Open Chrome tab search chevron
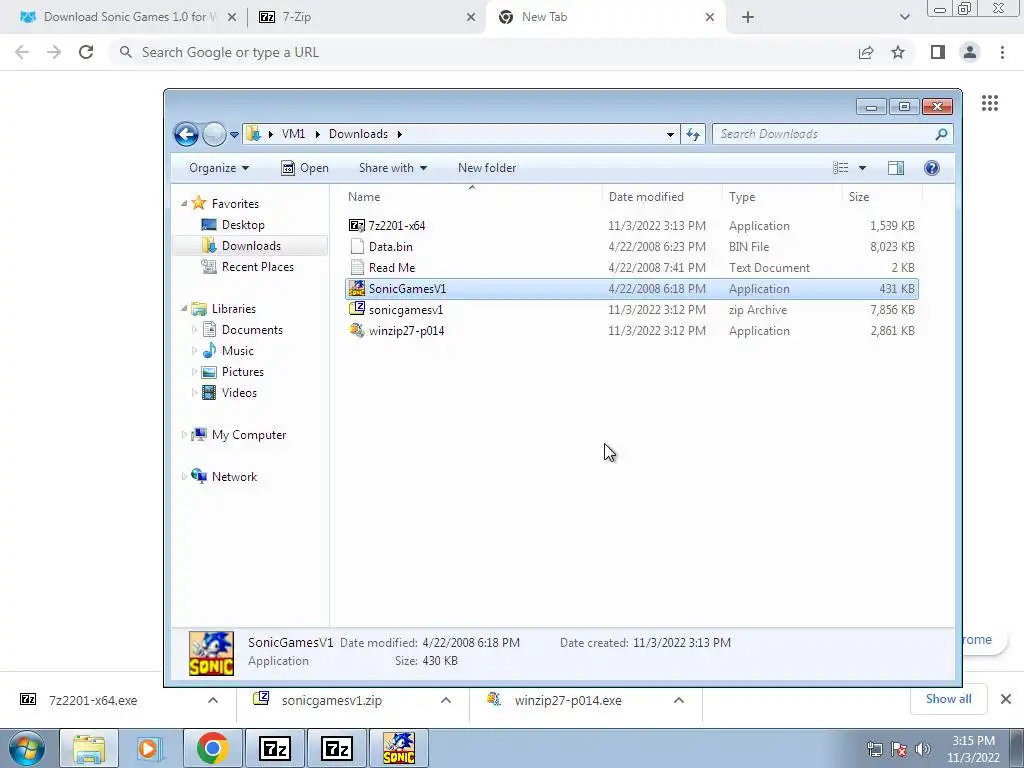The width and height of the screenshot is (1024, 768). click(x=904, y=17)
